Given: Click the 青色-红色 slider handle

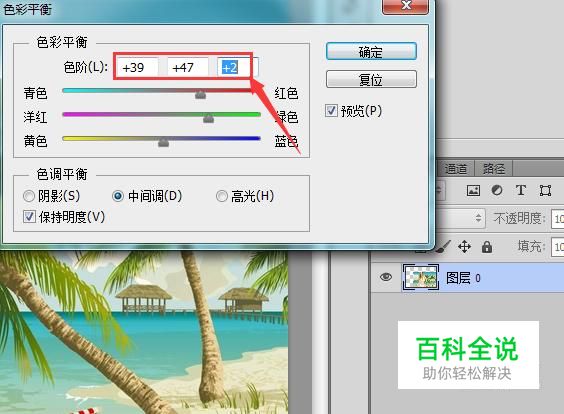Looking at the screenshot, I should [200, 95].
